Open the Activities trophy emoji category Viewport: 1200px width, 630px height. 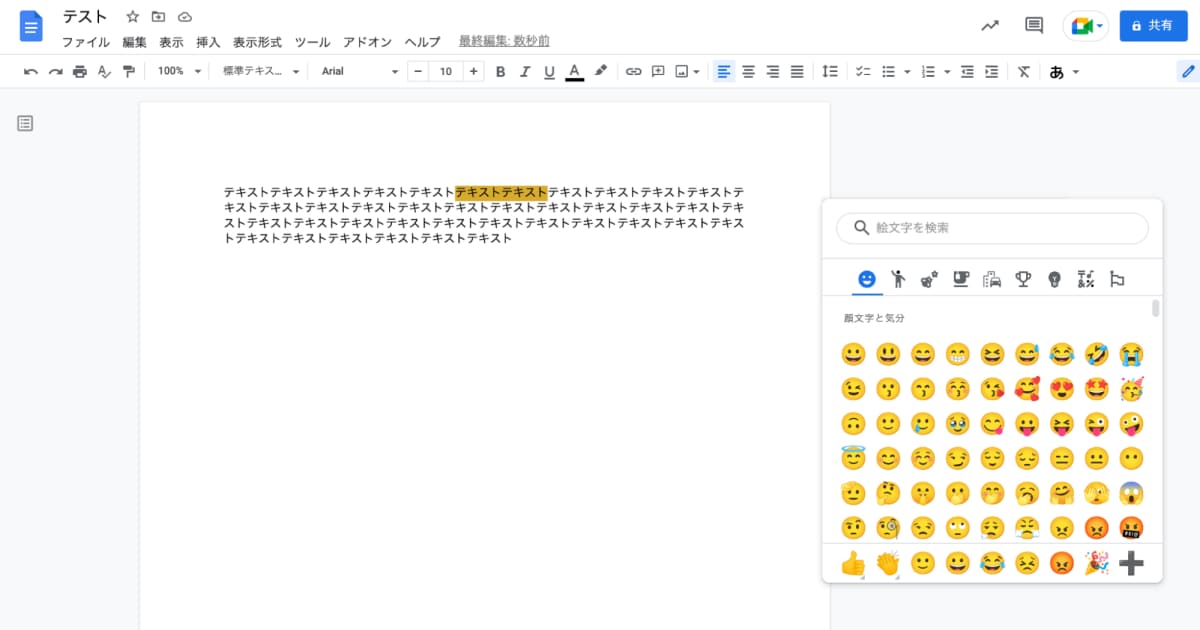pyautogui.click(x=1022, y=279)
